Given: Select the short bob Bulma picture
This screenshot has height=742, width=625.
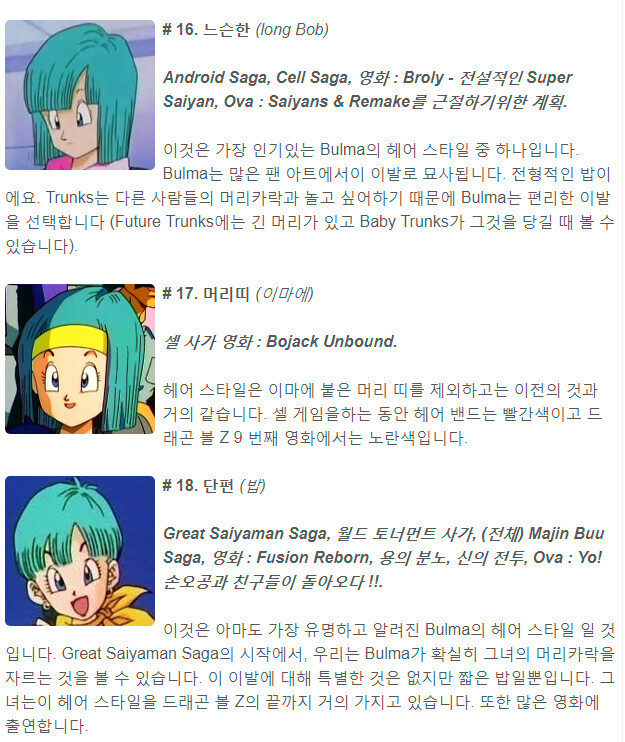Looking at the screenshot, I should [80, 551].
